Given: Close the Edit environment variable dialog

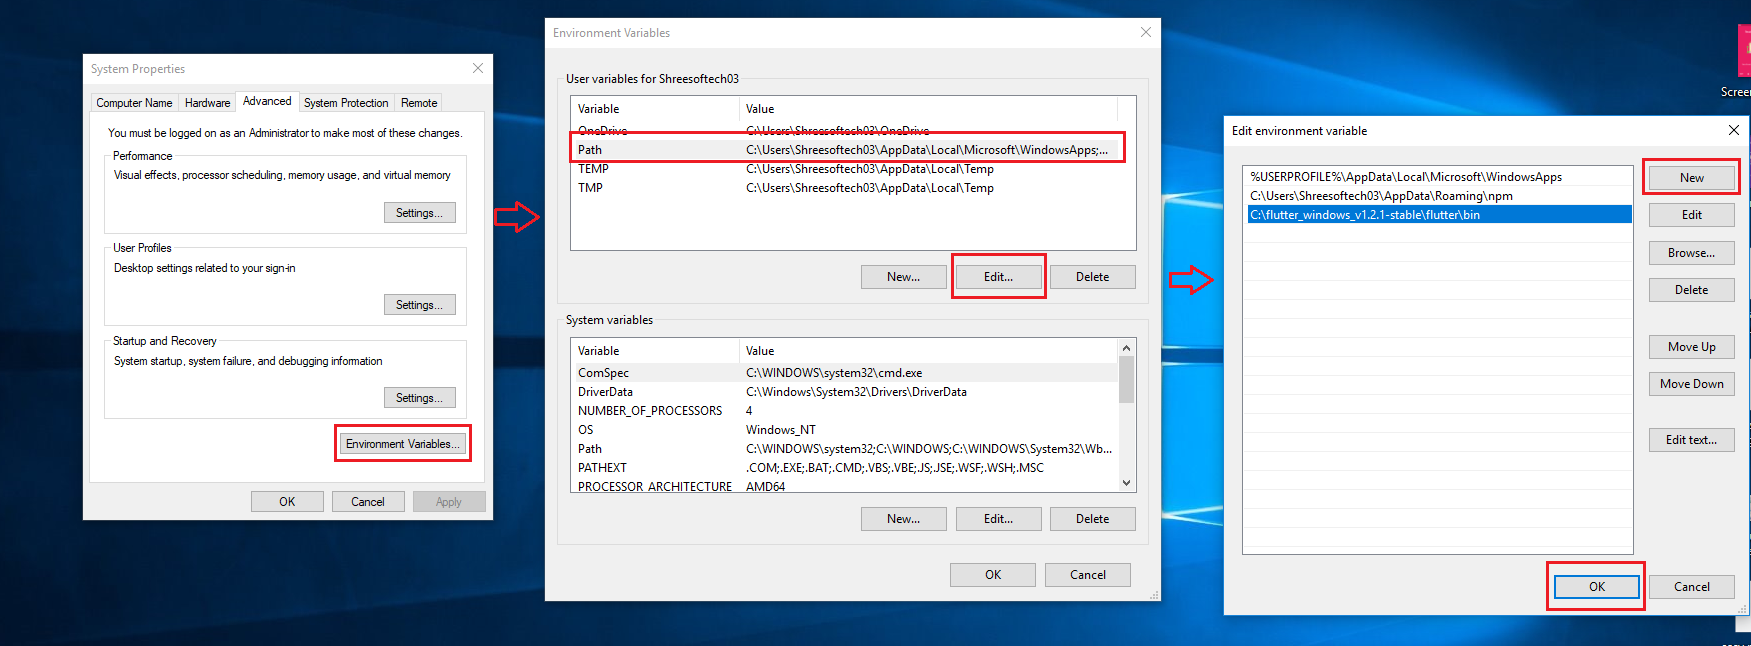Looking at the screenshot, I should coord(1734,130).
